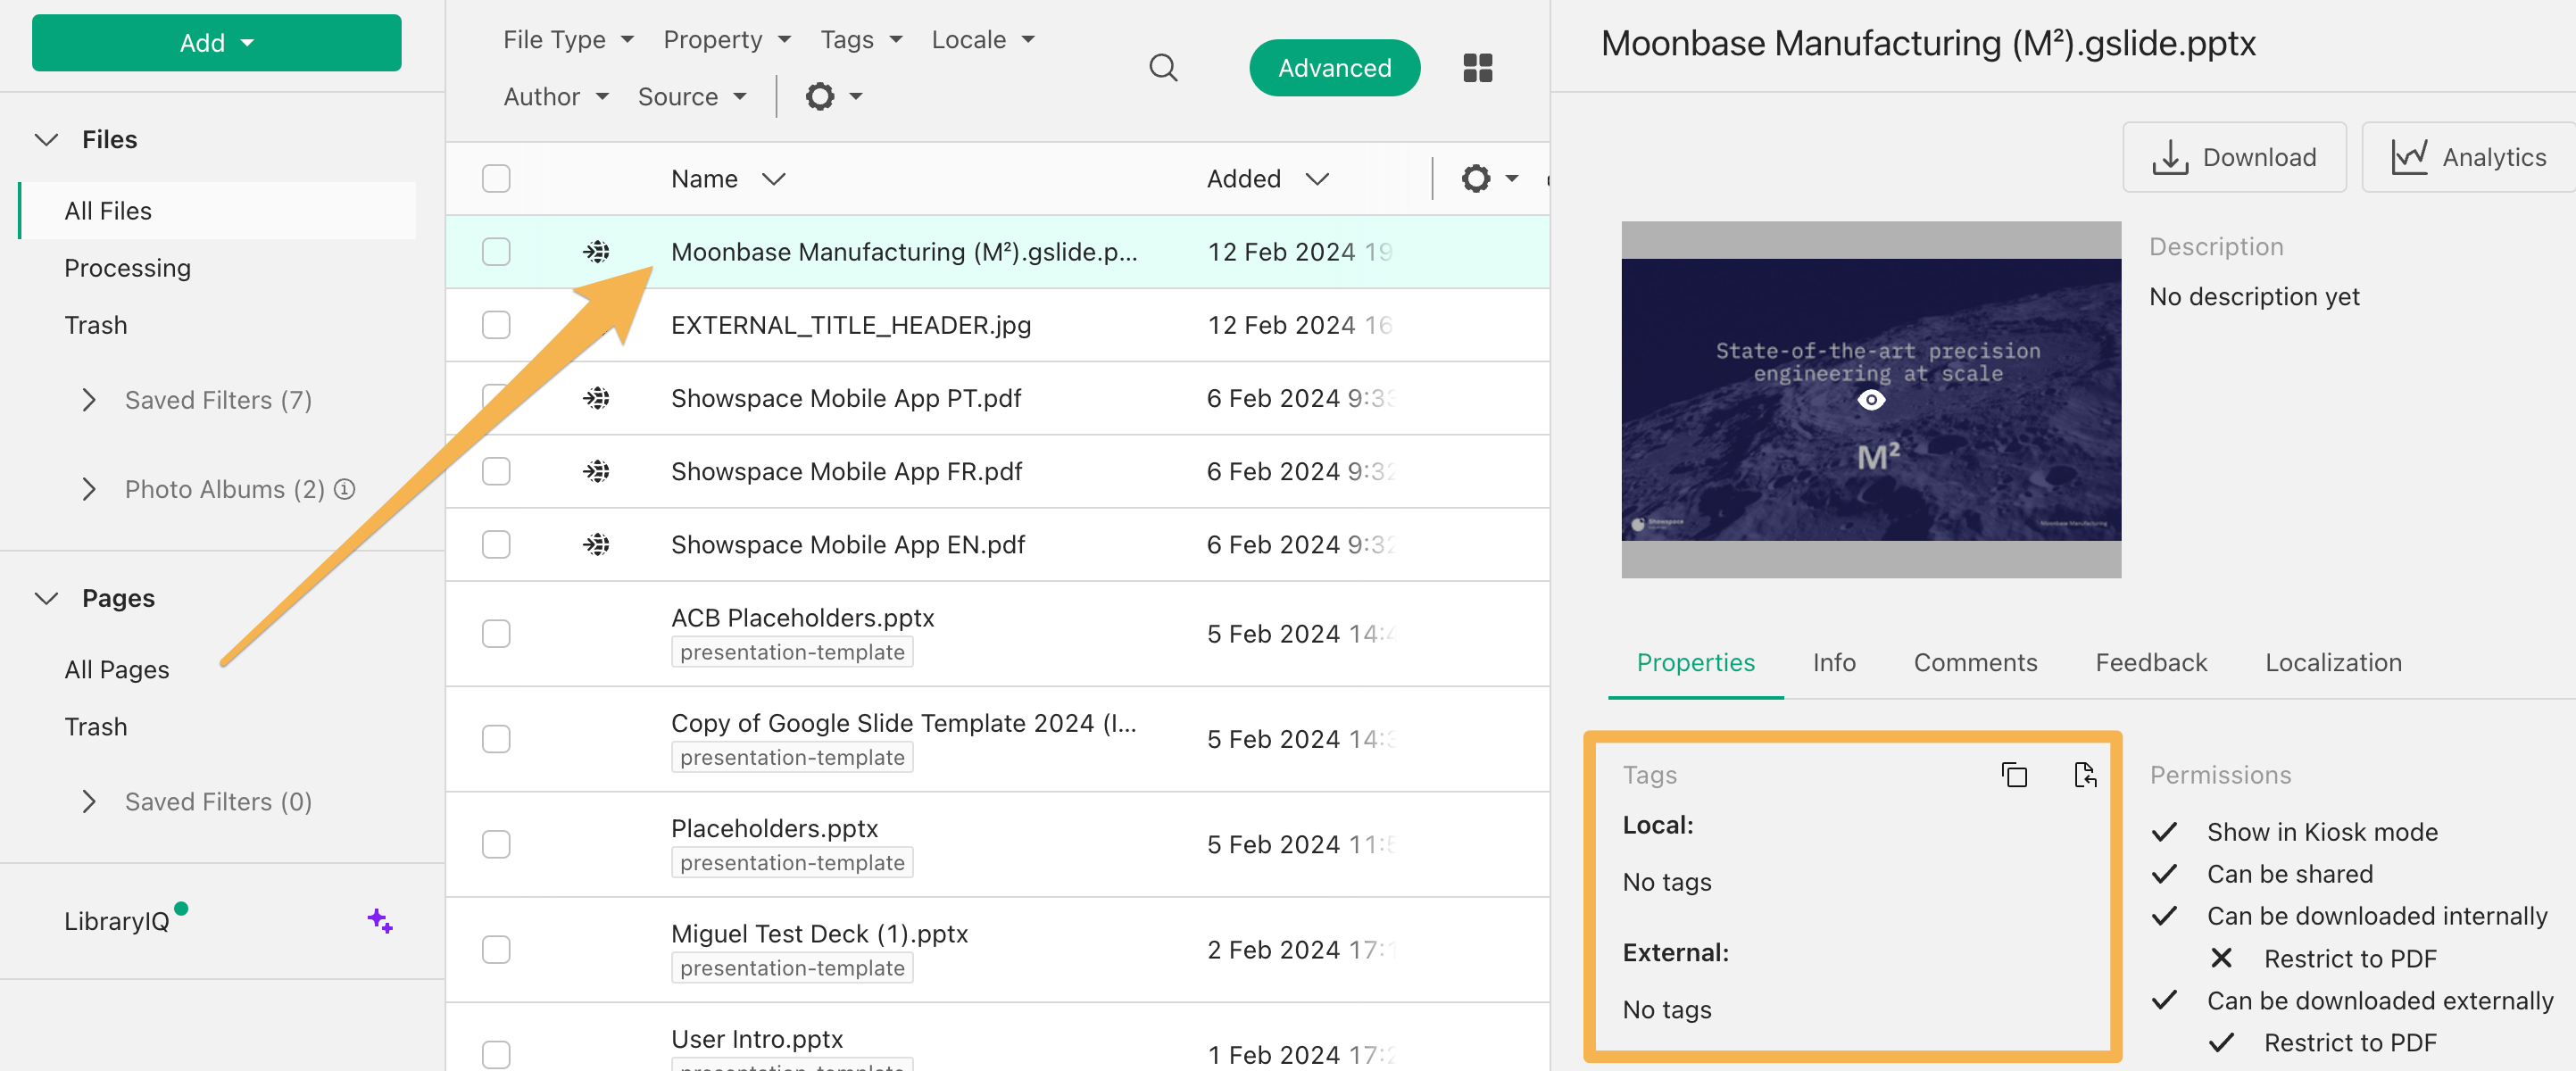The height and width of the screenshot is (1071, 2576).
Task: Open LibraryIQ link
Action: [117, 920]
